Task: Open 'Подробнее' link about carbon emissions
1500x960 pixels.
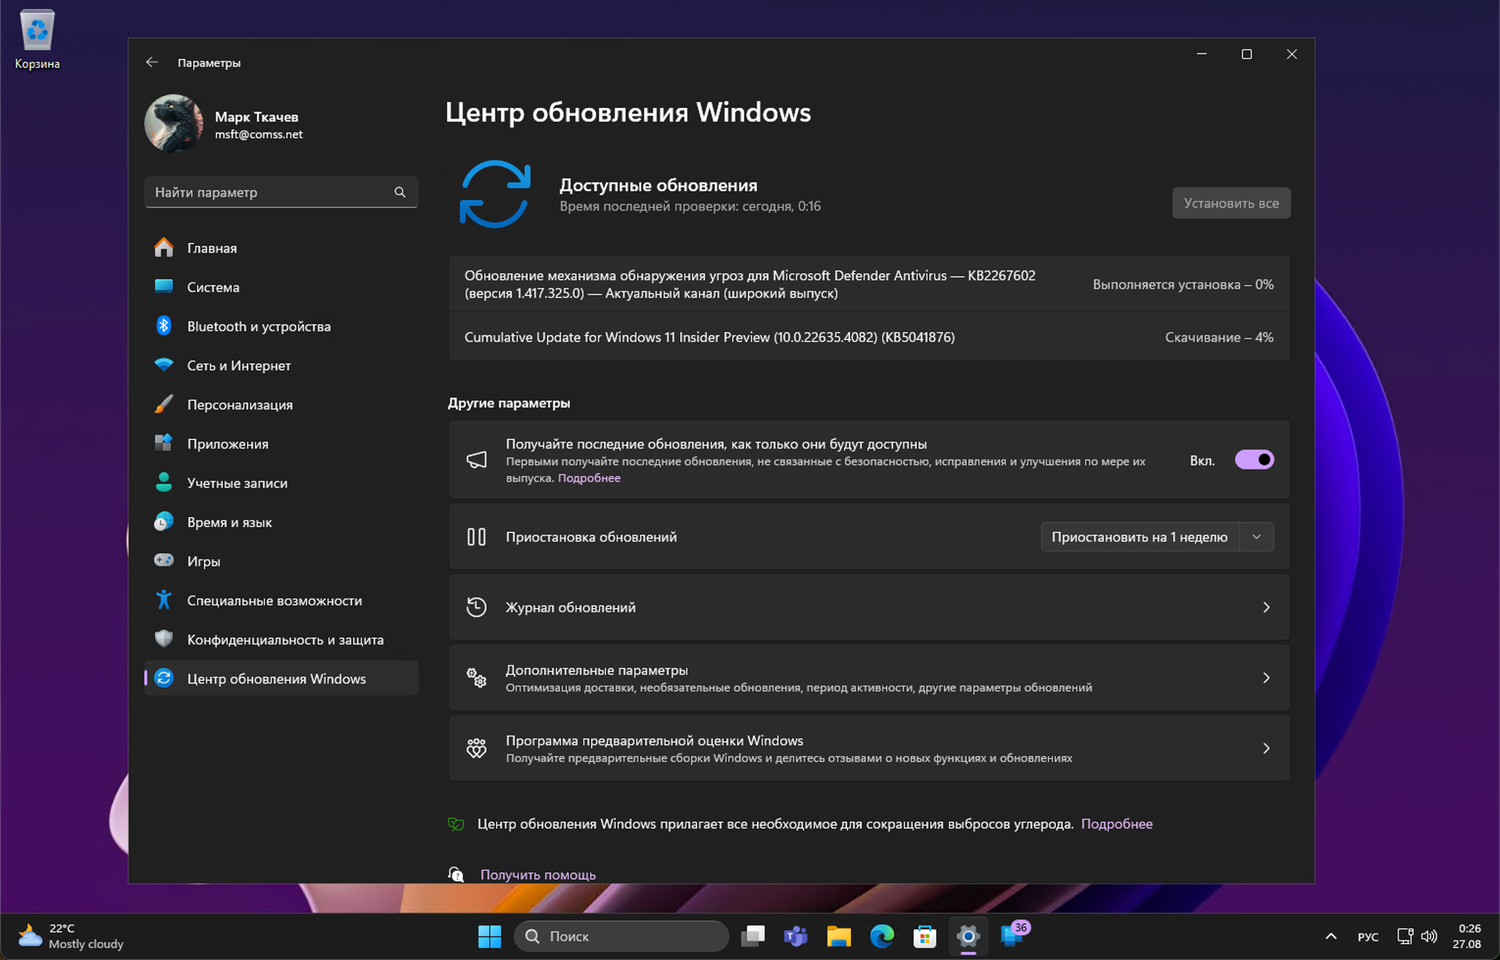Action: click(x=1117, y=824)
